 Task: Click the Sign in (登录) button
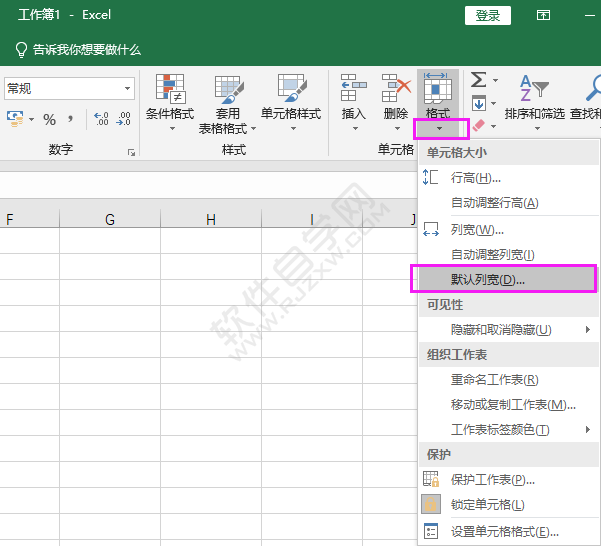pos(488,15)
